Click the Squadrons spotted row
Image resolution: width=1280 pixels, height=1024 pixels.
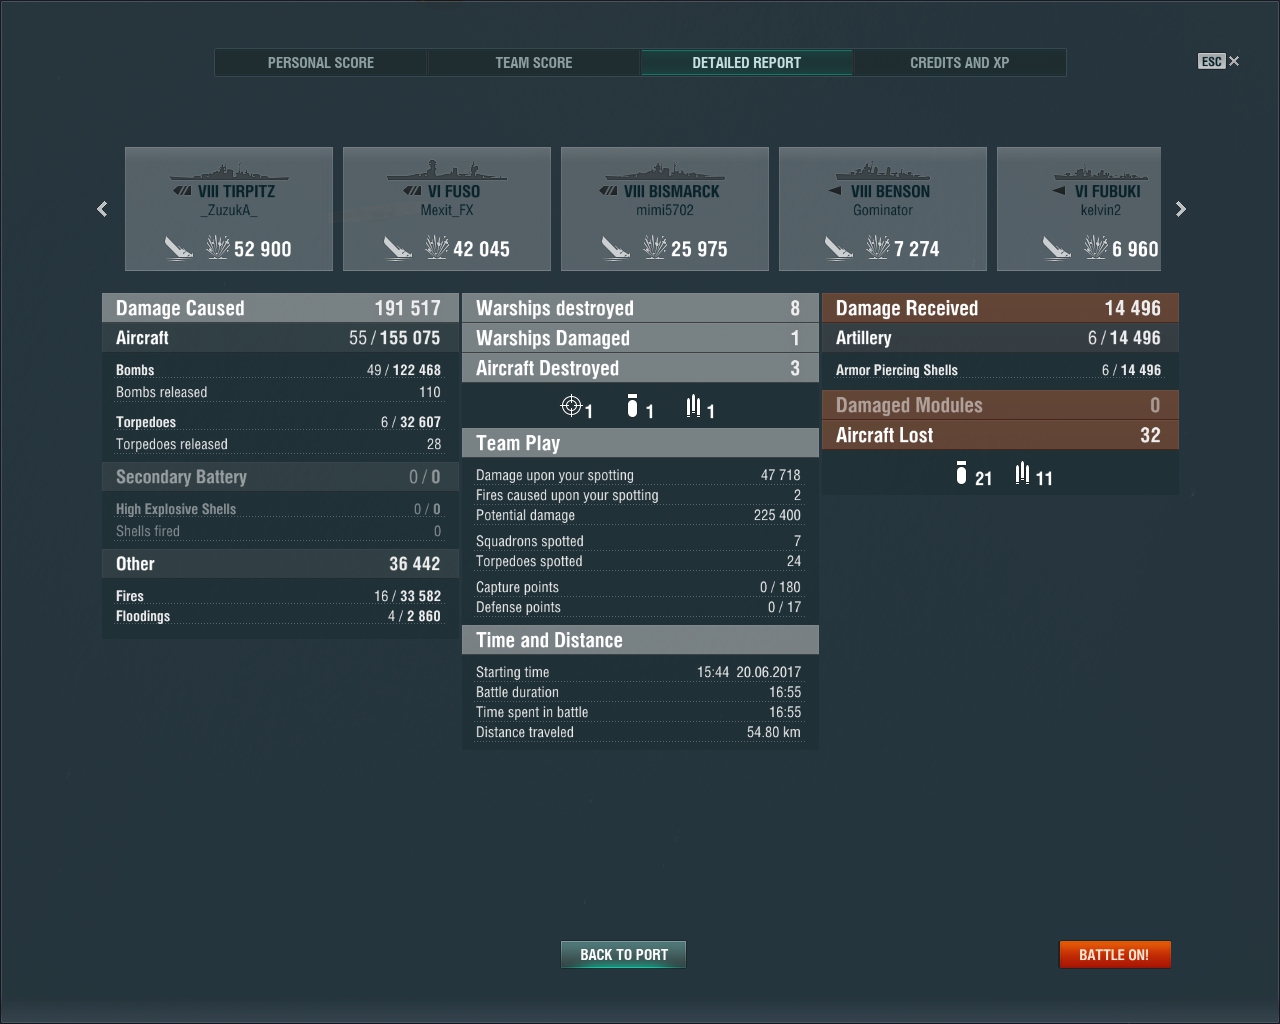click(x=638, y=541)
